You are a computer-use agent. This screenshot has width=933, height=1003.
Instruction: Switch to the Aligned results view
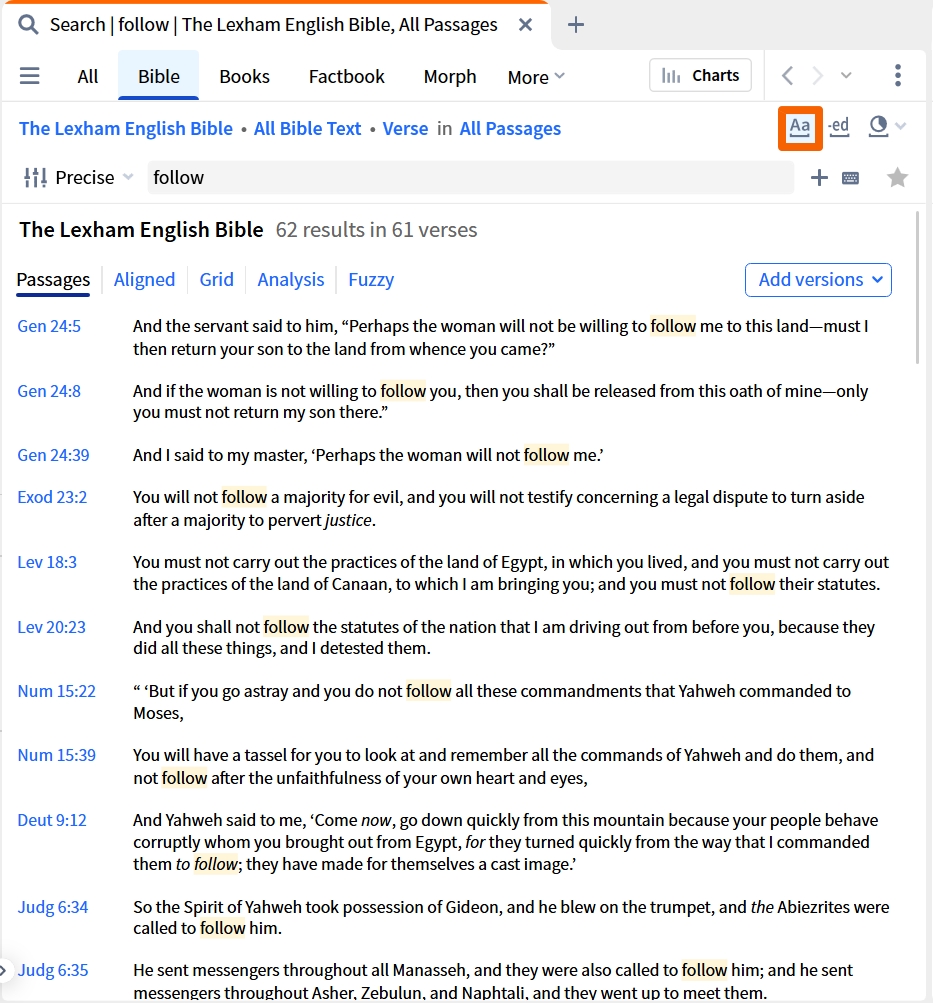(145, 280)
